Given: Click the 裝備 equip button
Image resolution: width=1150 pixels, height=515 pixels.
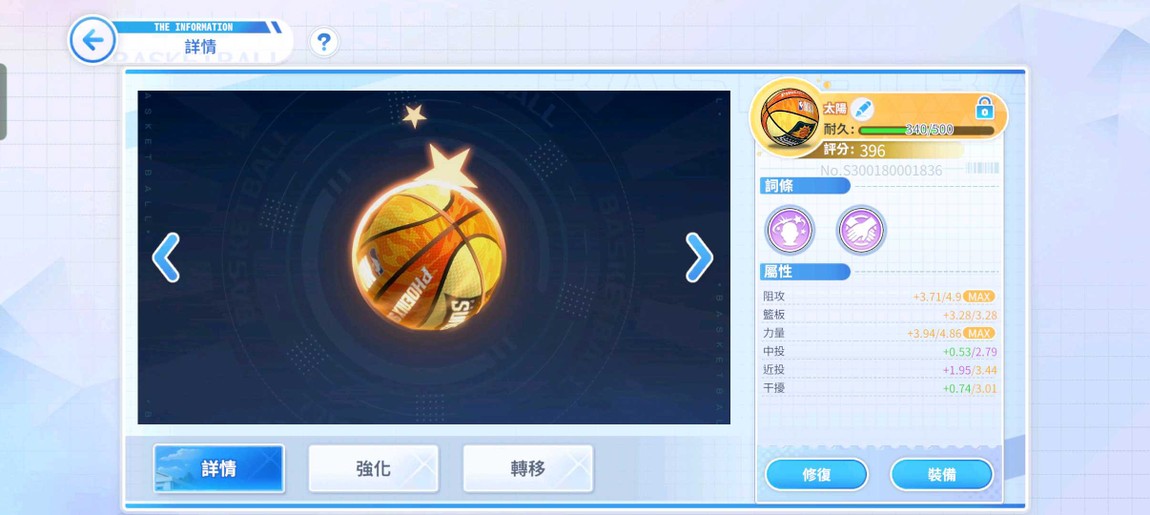Looking at the screenshot, I should (x=942, y=475).
